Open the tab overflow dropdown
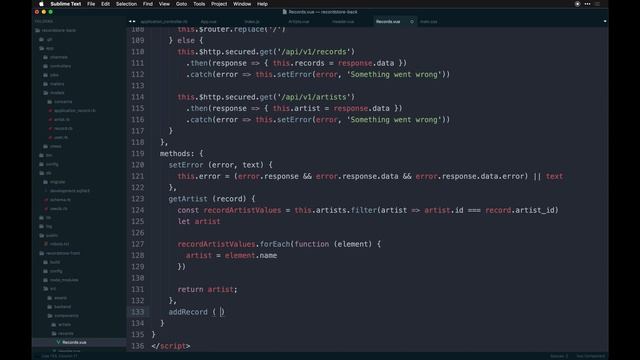 tap(604, 22)
